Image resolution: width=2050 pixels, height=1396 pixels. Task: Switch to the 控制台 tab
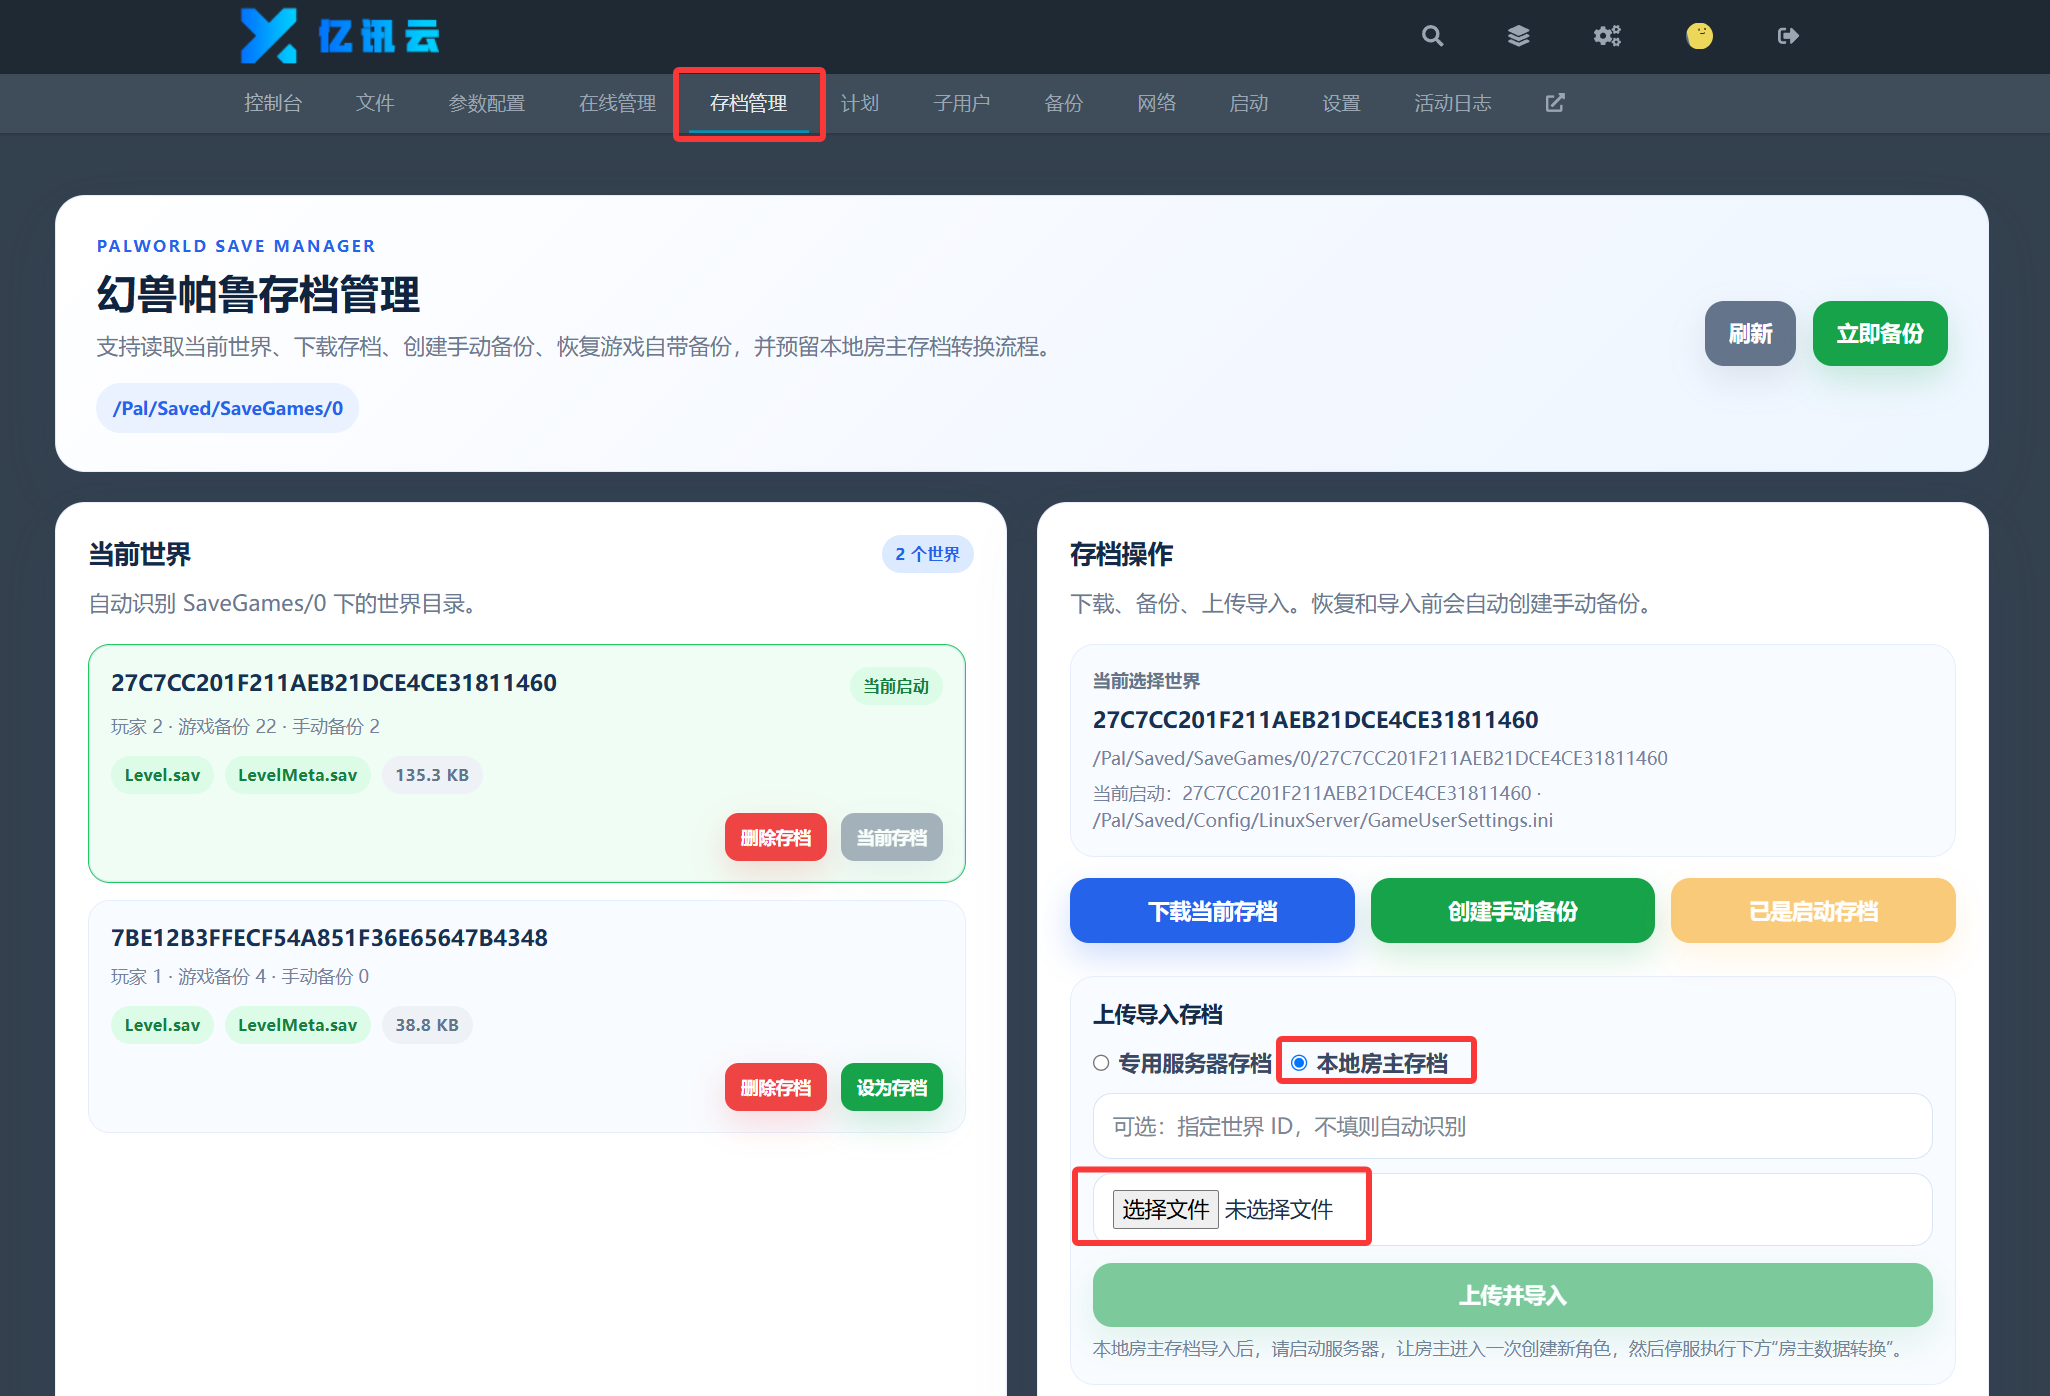273,103
